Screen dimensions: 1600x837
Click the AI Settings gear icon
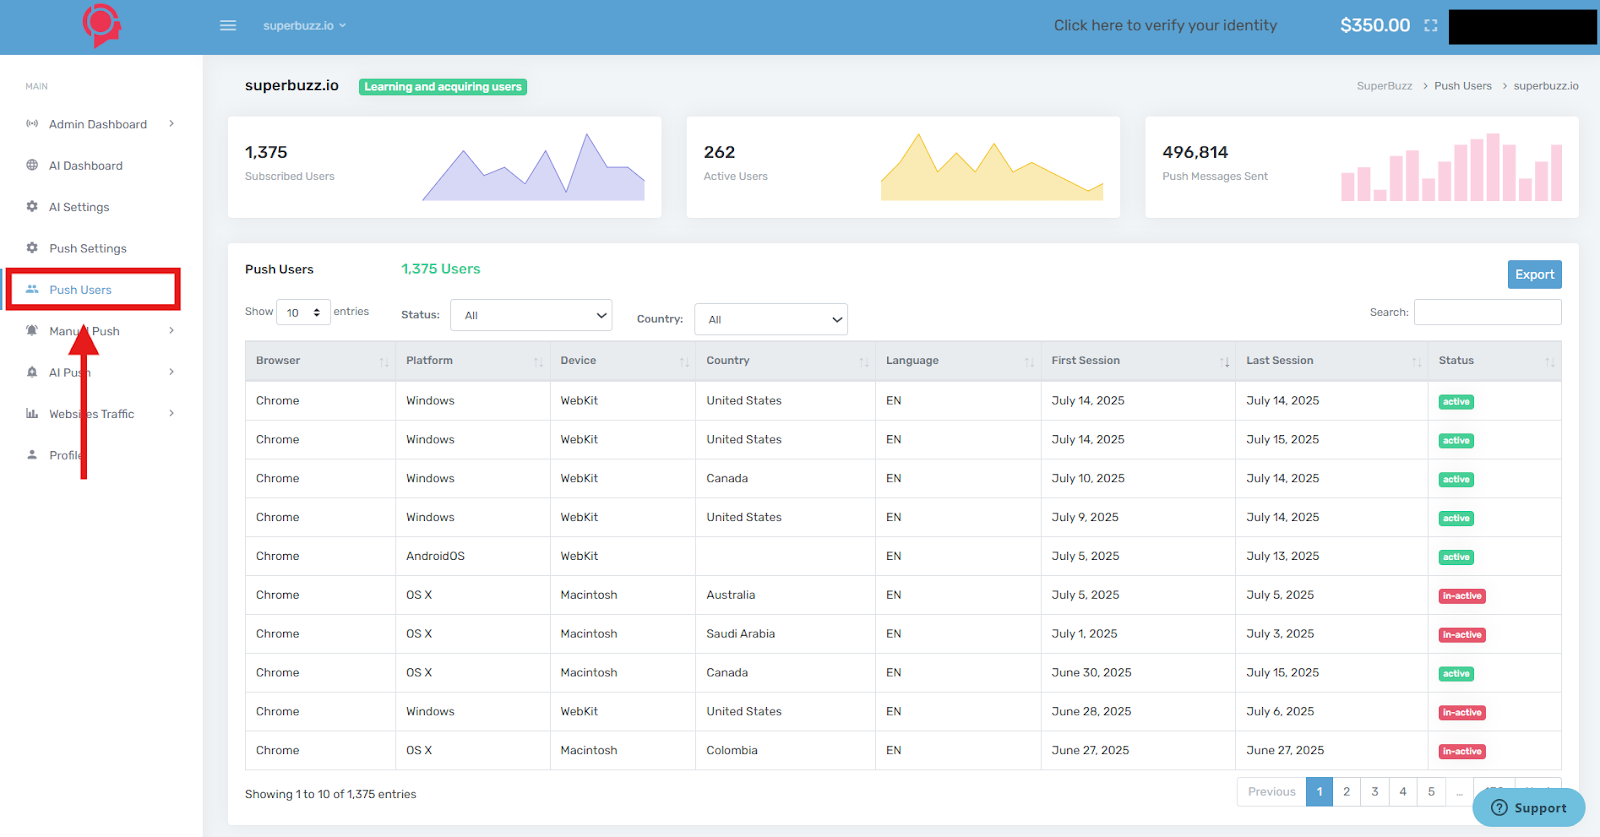(32, 206)
